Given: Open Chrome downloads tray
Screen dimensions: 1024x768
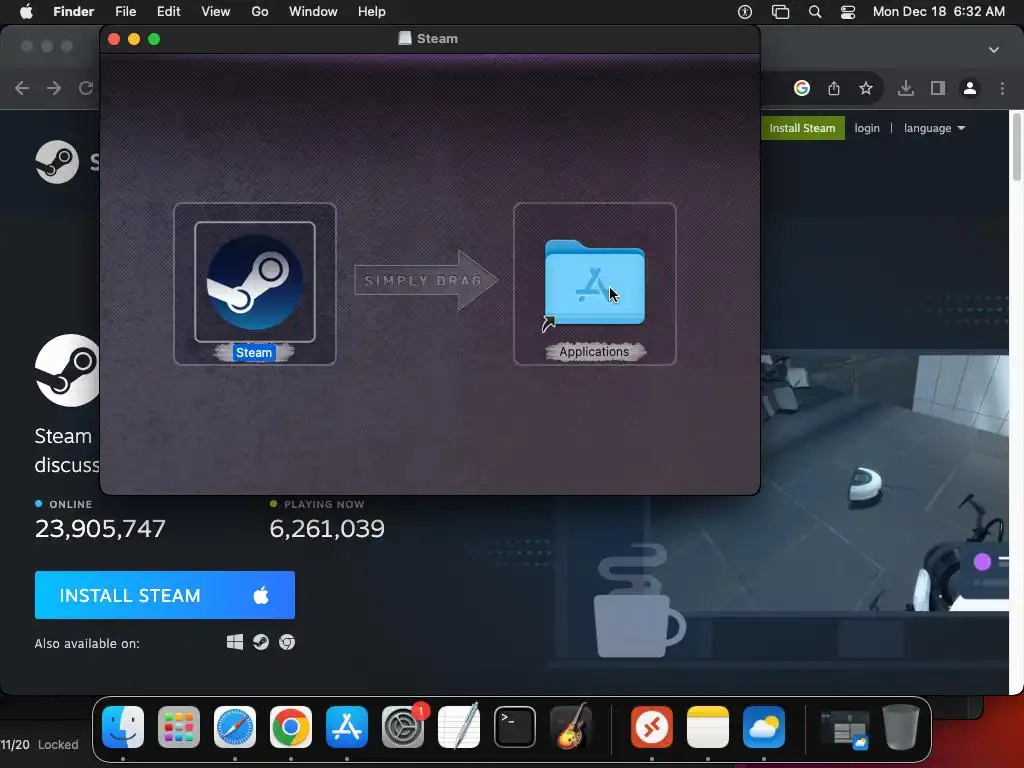Looking at the screenshot, I should coord(905,88).
